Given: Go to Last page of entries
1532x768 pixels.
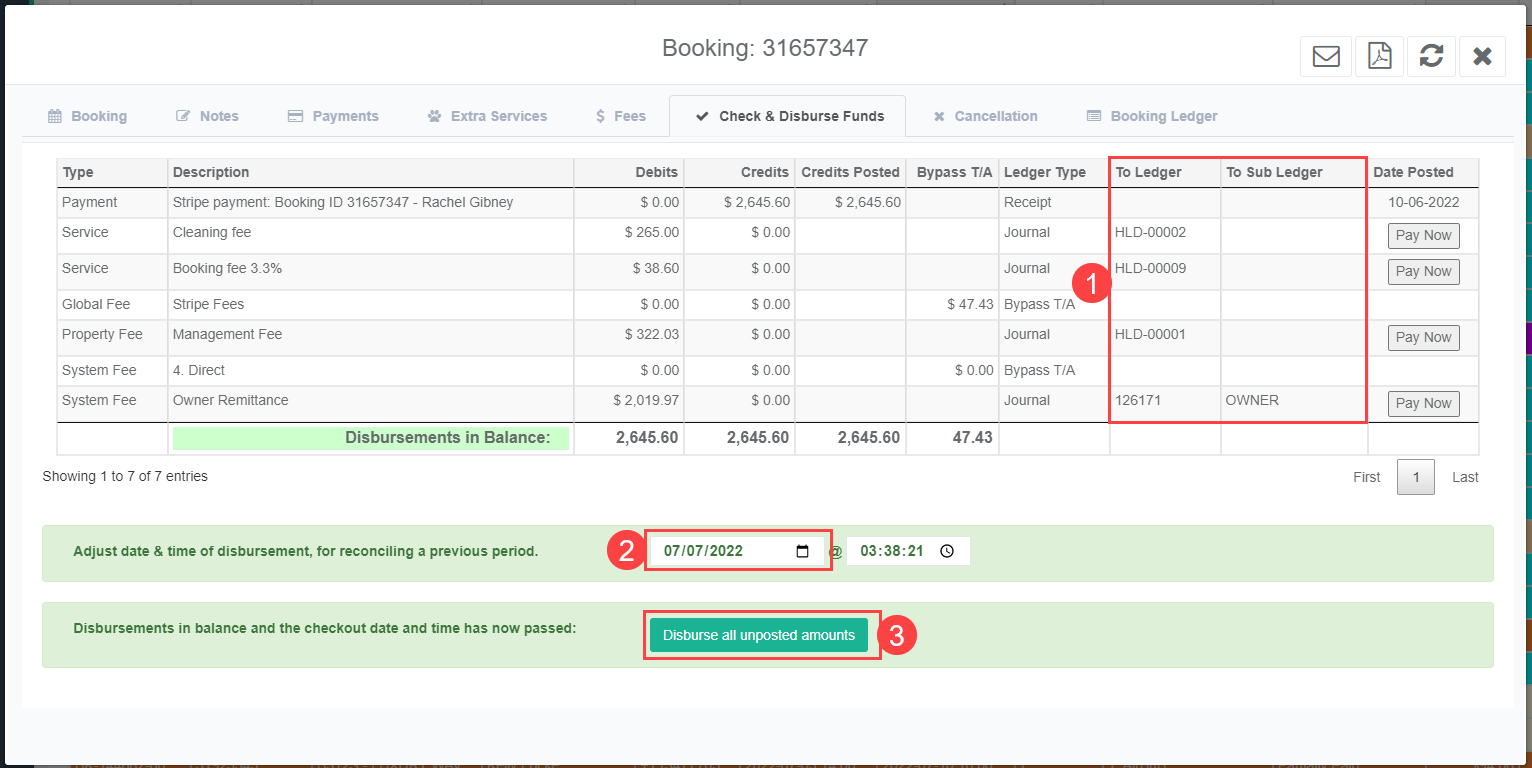Looking at the screenshot, I should [x=1465, y=477].
